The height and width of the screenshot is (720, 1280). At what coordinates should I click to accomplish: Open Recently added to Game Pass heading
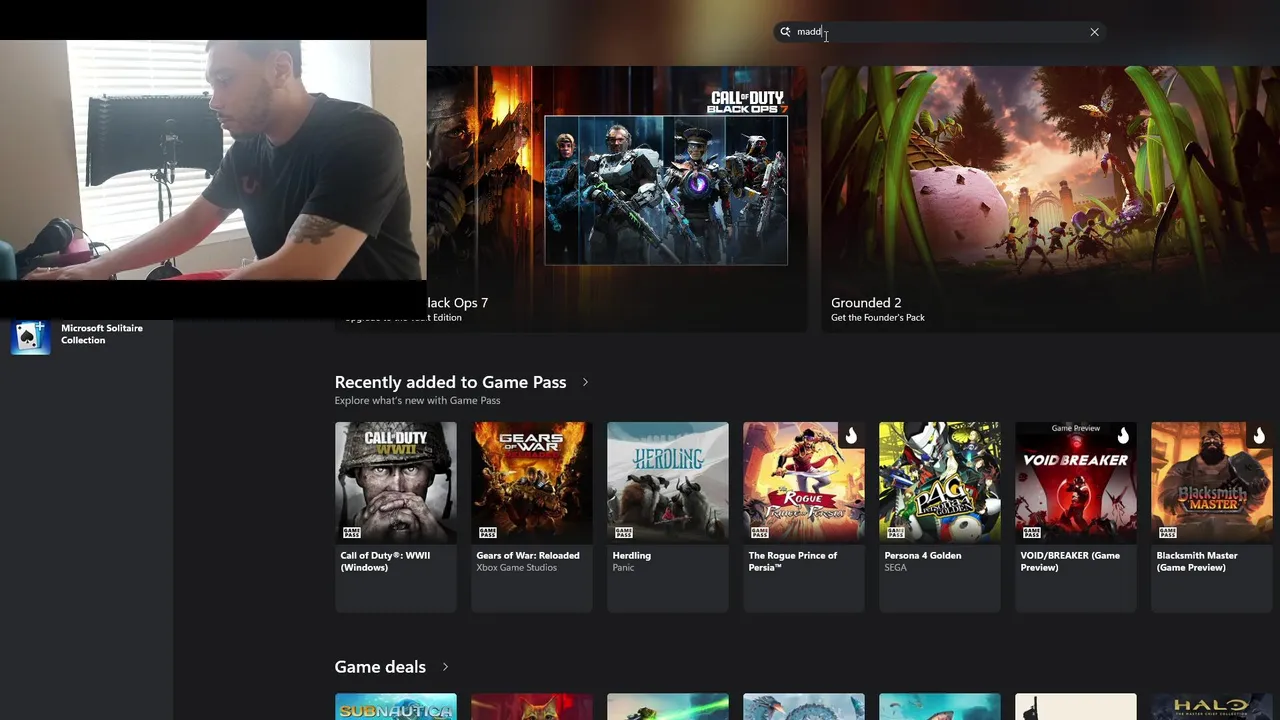point(450,382)
